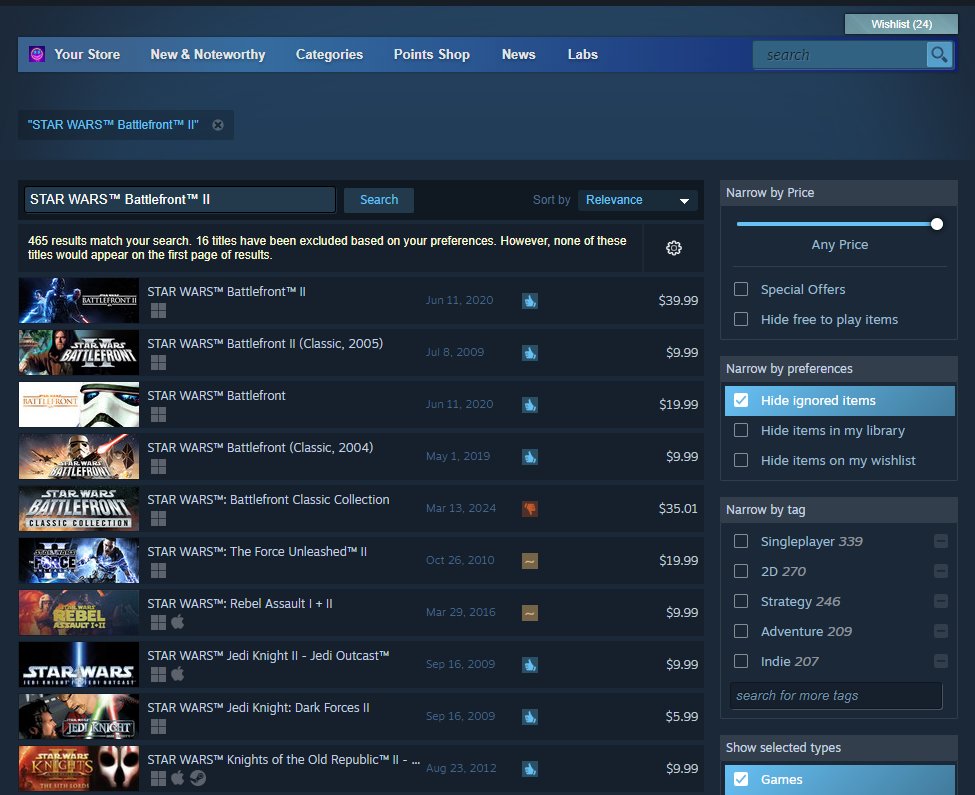Collapse the Show selected types section
This screenshot has height=795, width=975.
838,748
